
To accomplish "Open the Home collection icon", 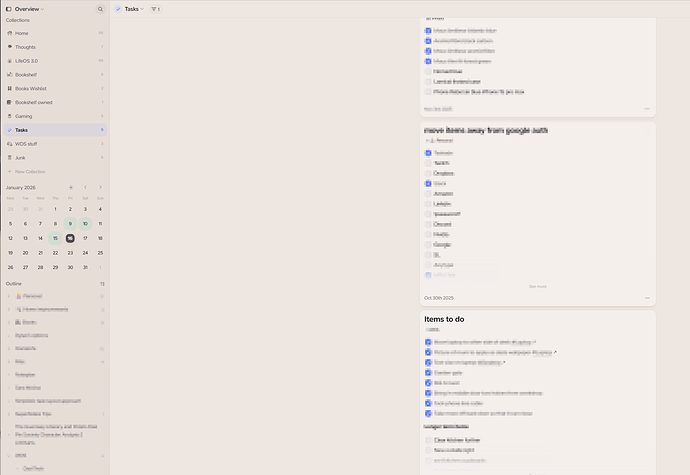I will point(10,33).
